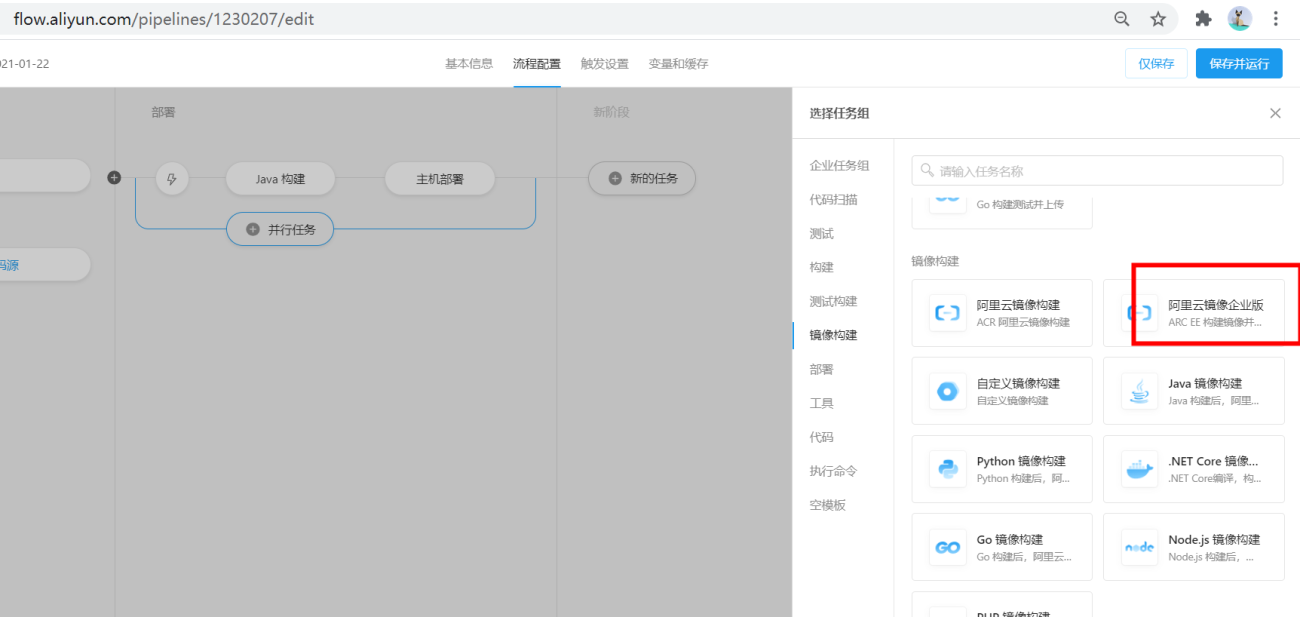Choose the Java 镜像构建 task card
This screenshot has width=1300, height=617.
point(1194,391)
